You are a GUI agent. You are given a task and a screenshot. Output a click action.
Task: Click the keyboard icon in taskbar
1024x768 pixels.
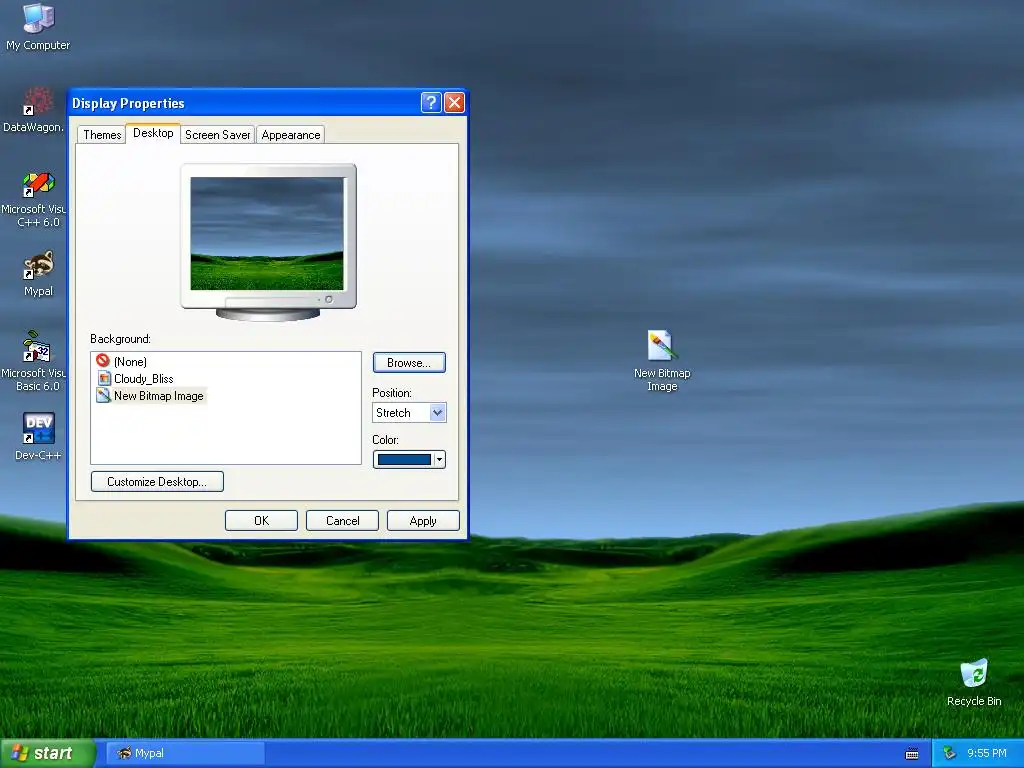(912, 754)
